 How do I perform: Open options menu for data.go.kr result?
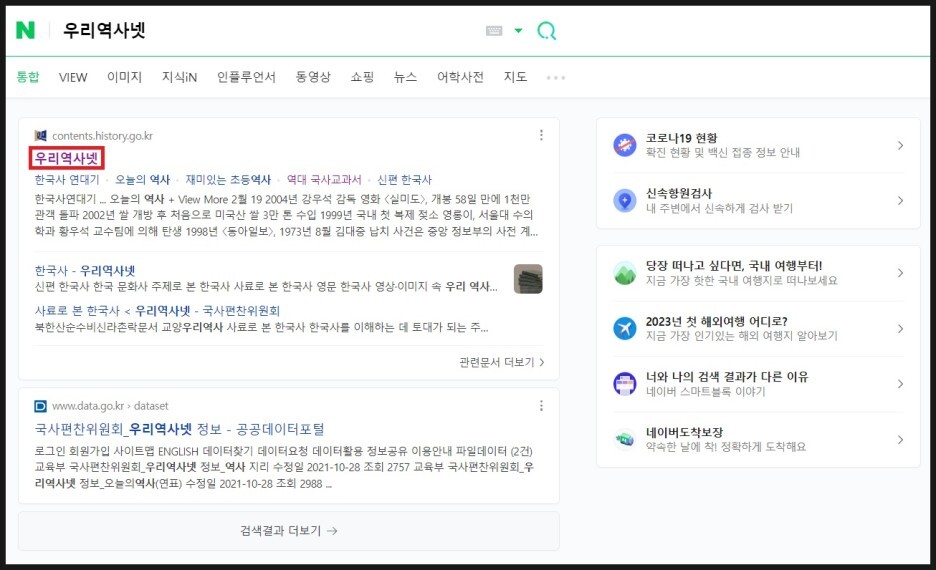(541, 406)
